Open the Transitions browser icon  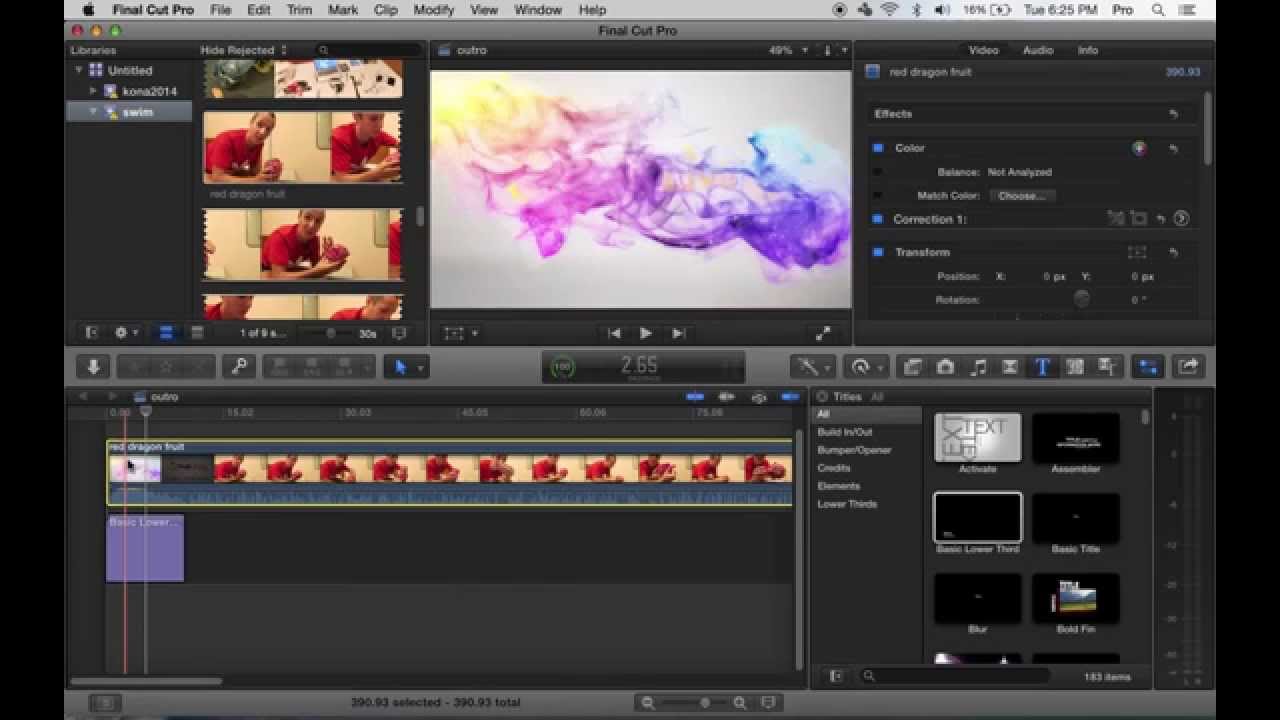(x=1010, y=367)
